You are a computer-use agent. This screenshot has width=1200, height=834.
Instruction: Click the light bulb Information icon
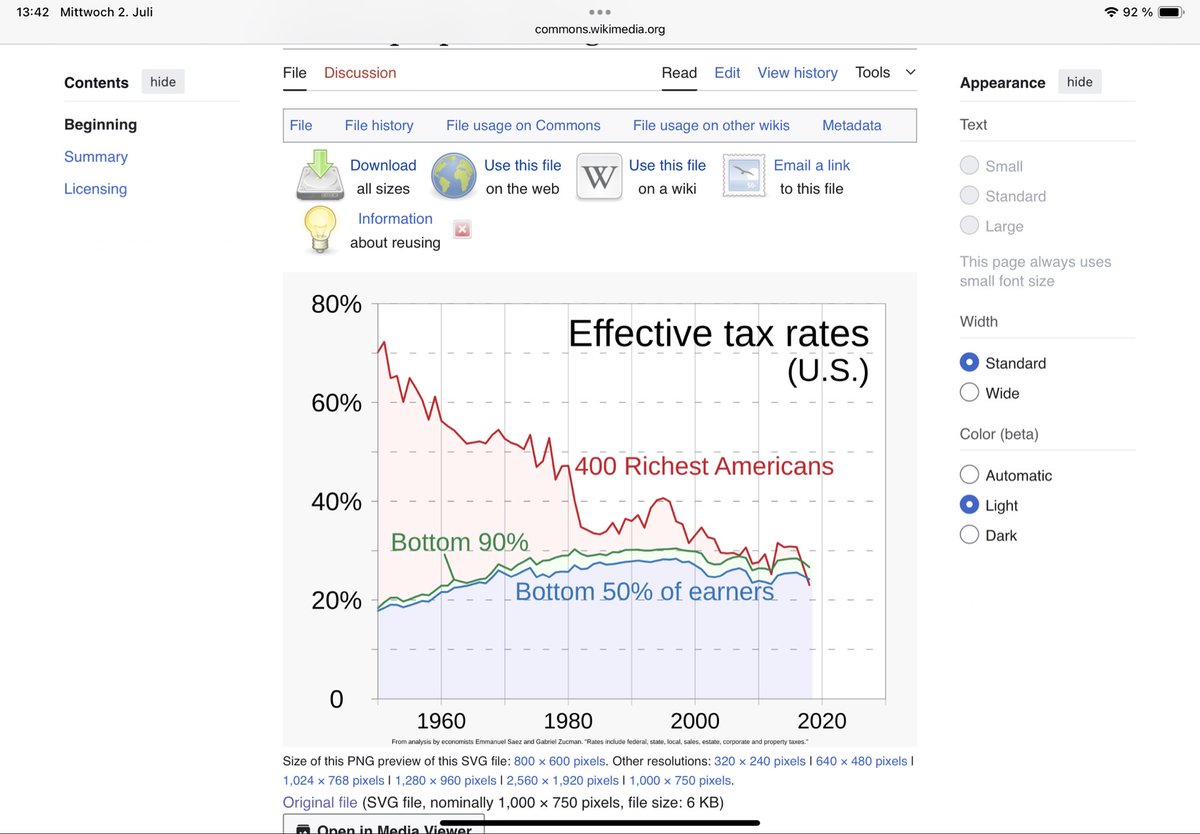pos(320,229)
